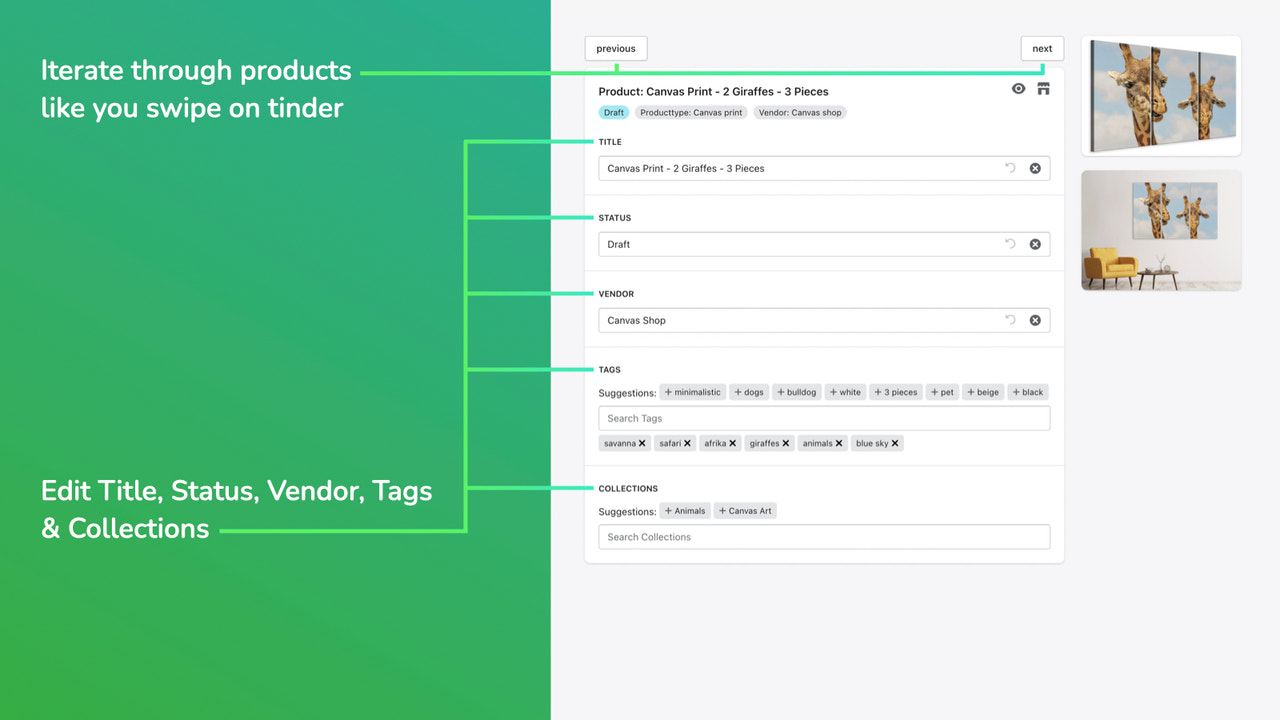
Task: Remove the blue sky tag
Action: [896, 443]
